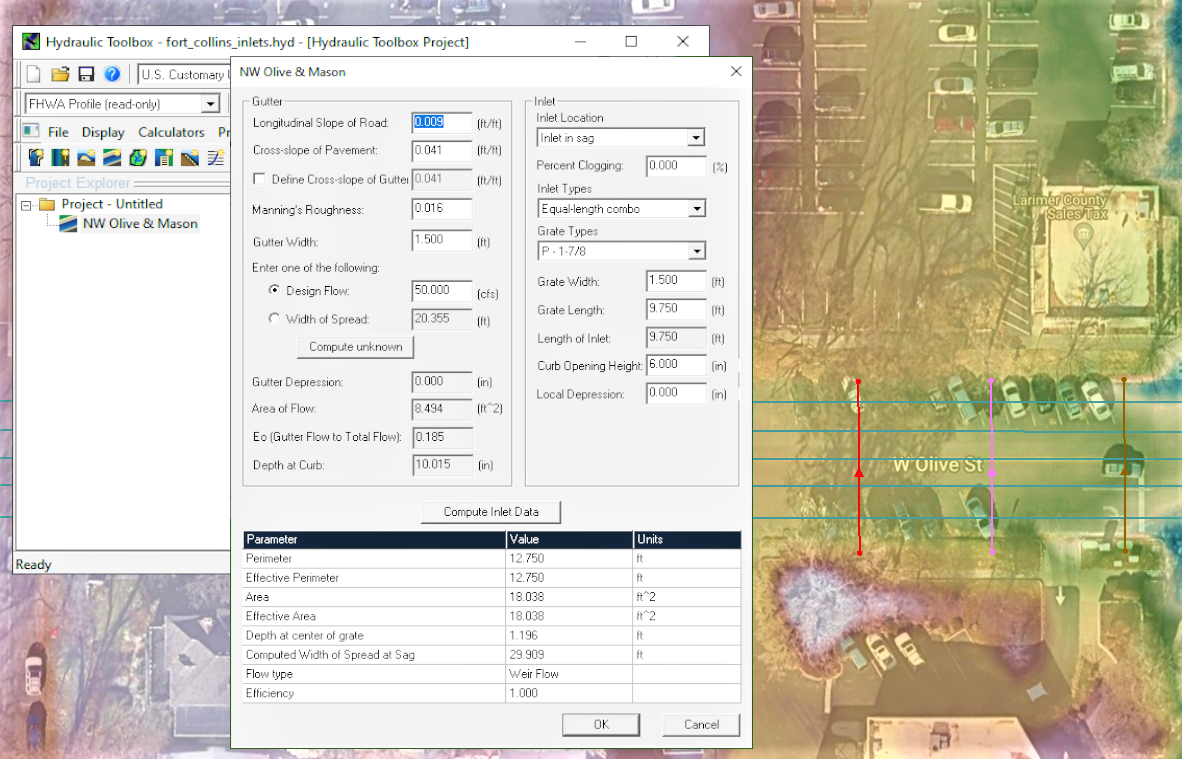Open the Hydraulic Toolbox help

[x=112, y=73]
